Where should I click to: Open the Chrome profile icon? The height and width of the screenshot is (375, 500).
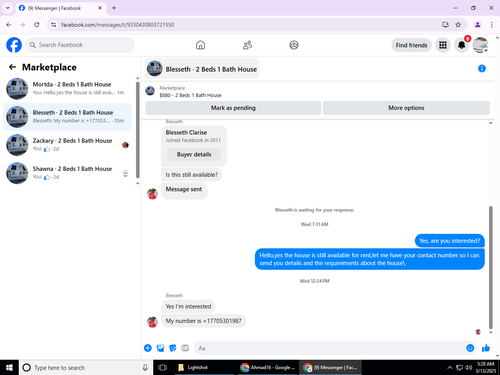click(x=477, y=25)
